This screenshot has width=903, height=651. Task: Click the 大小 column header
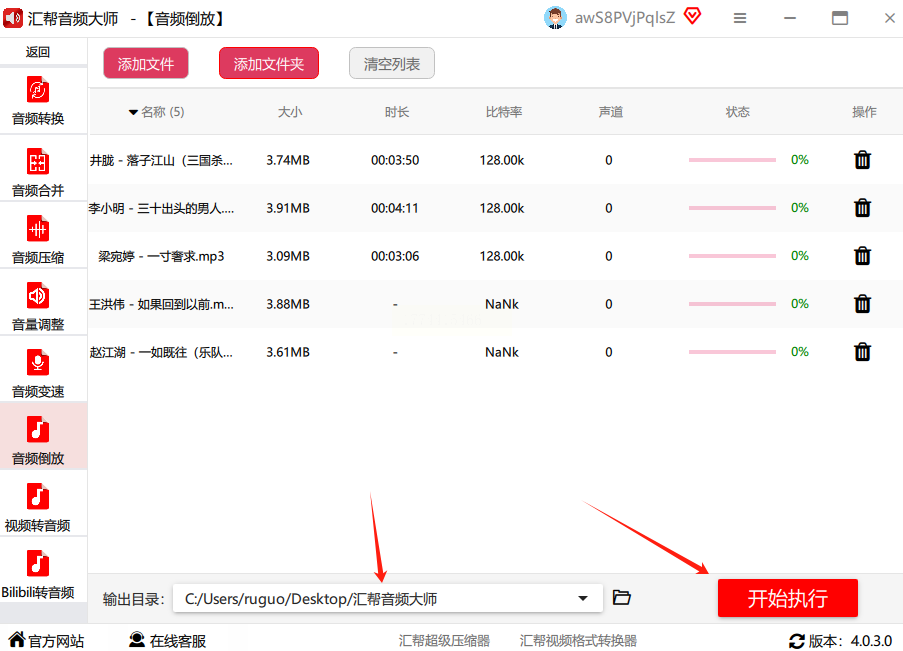click(290, 112)
